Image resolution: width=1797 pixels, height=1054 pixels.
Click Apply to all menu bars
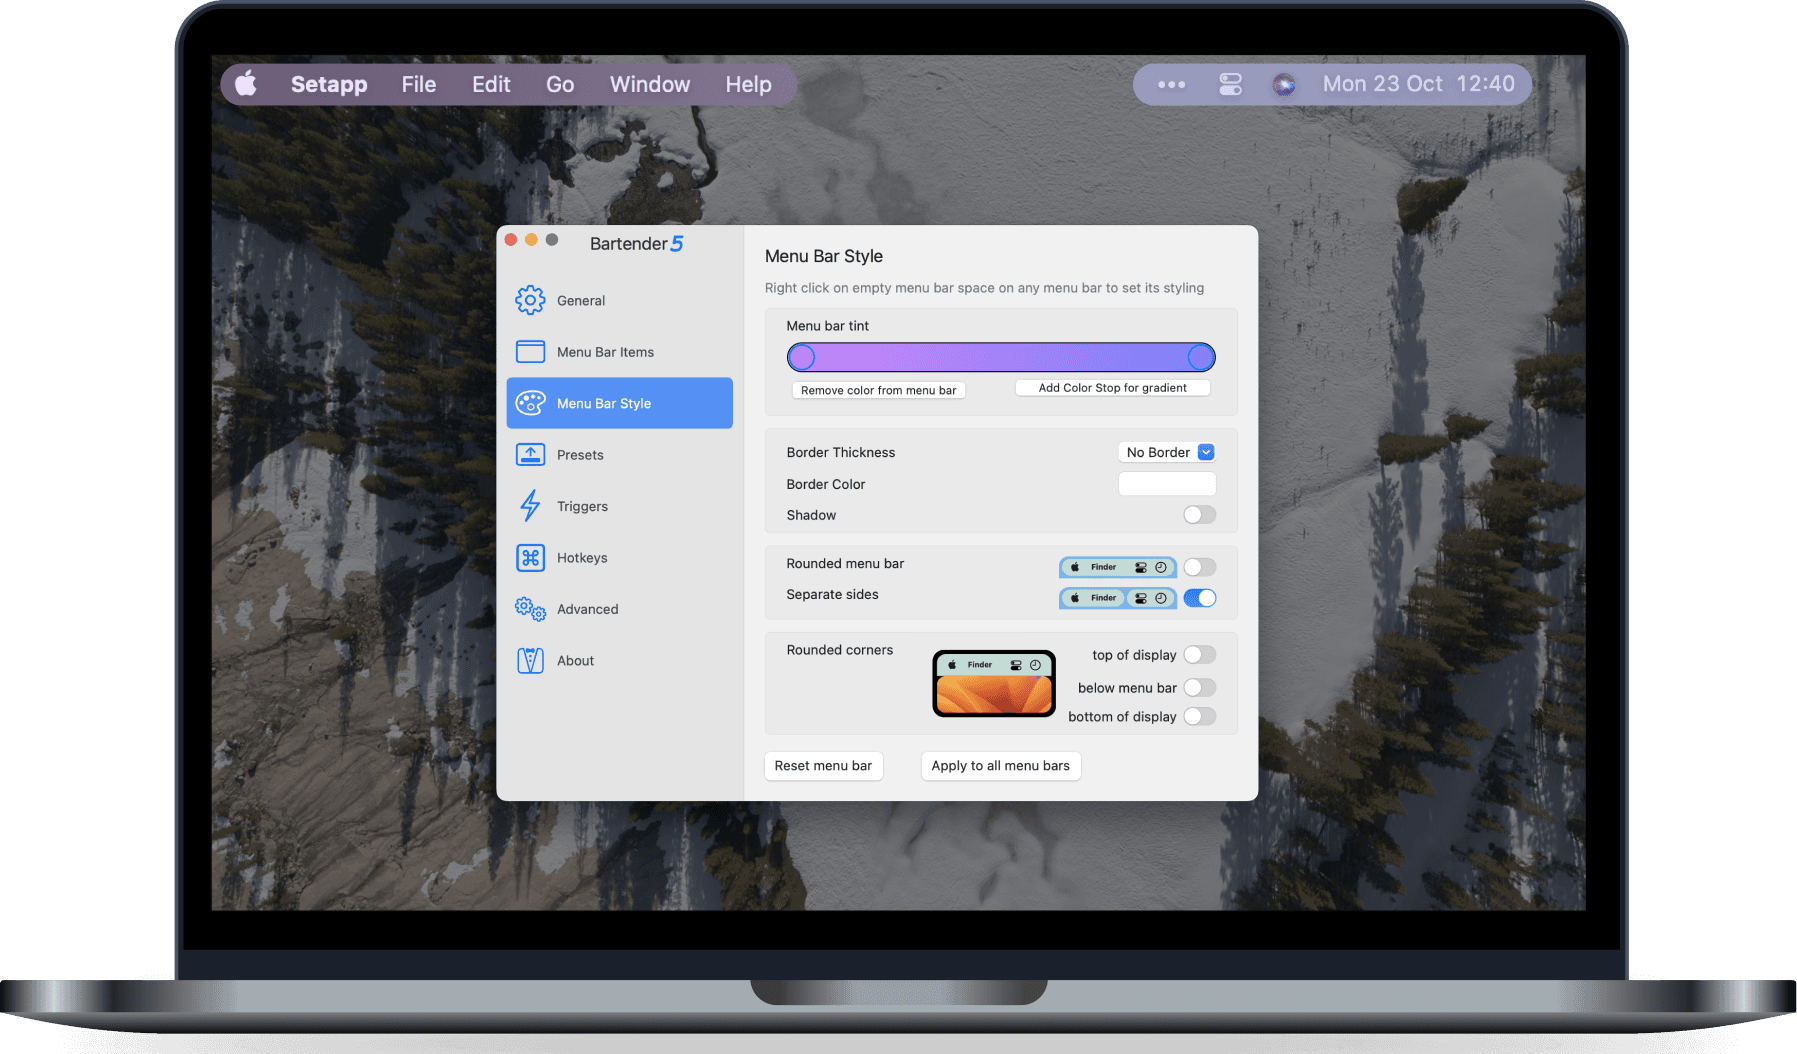tap(1000, 766)
